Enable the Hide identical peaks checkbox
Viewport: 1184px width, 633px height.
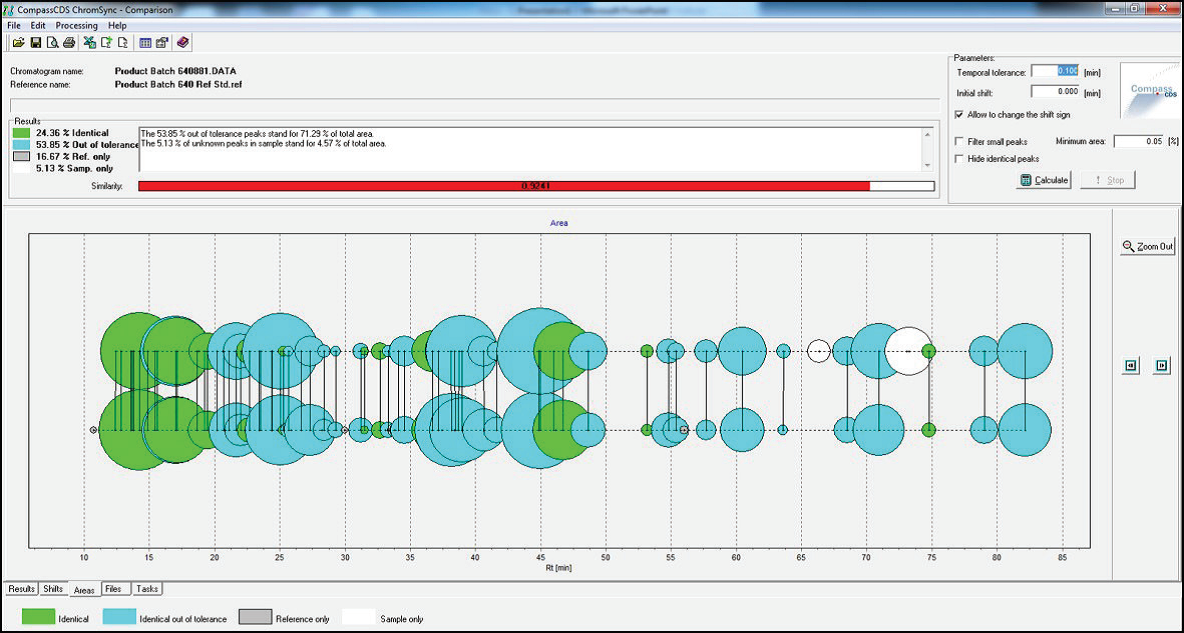(x=960, y=159)
